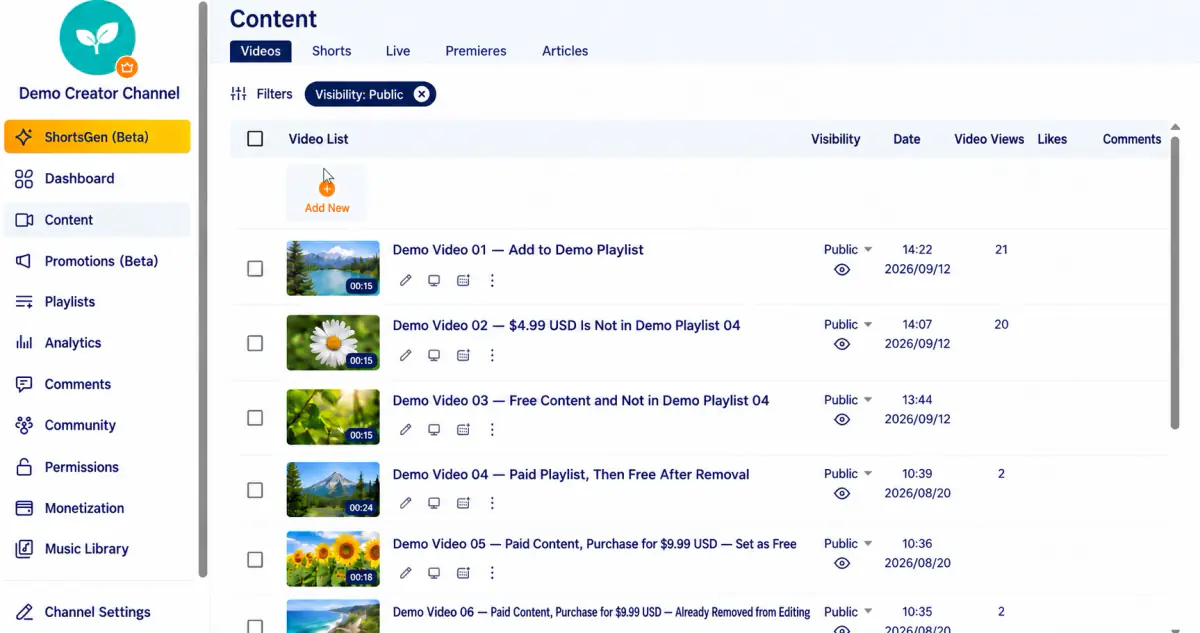Open Public visibility dropdown for Demo Video 06

click(848, 611)
